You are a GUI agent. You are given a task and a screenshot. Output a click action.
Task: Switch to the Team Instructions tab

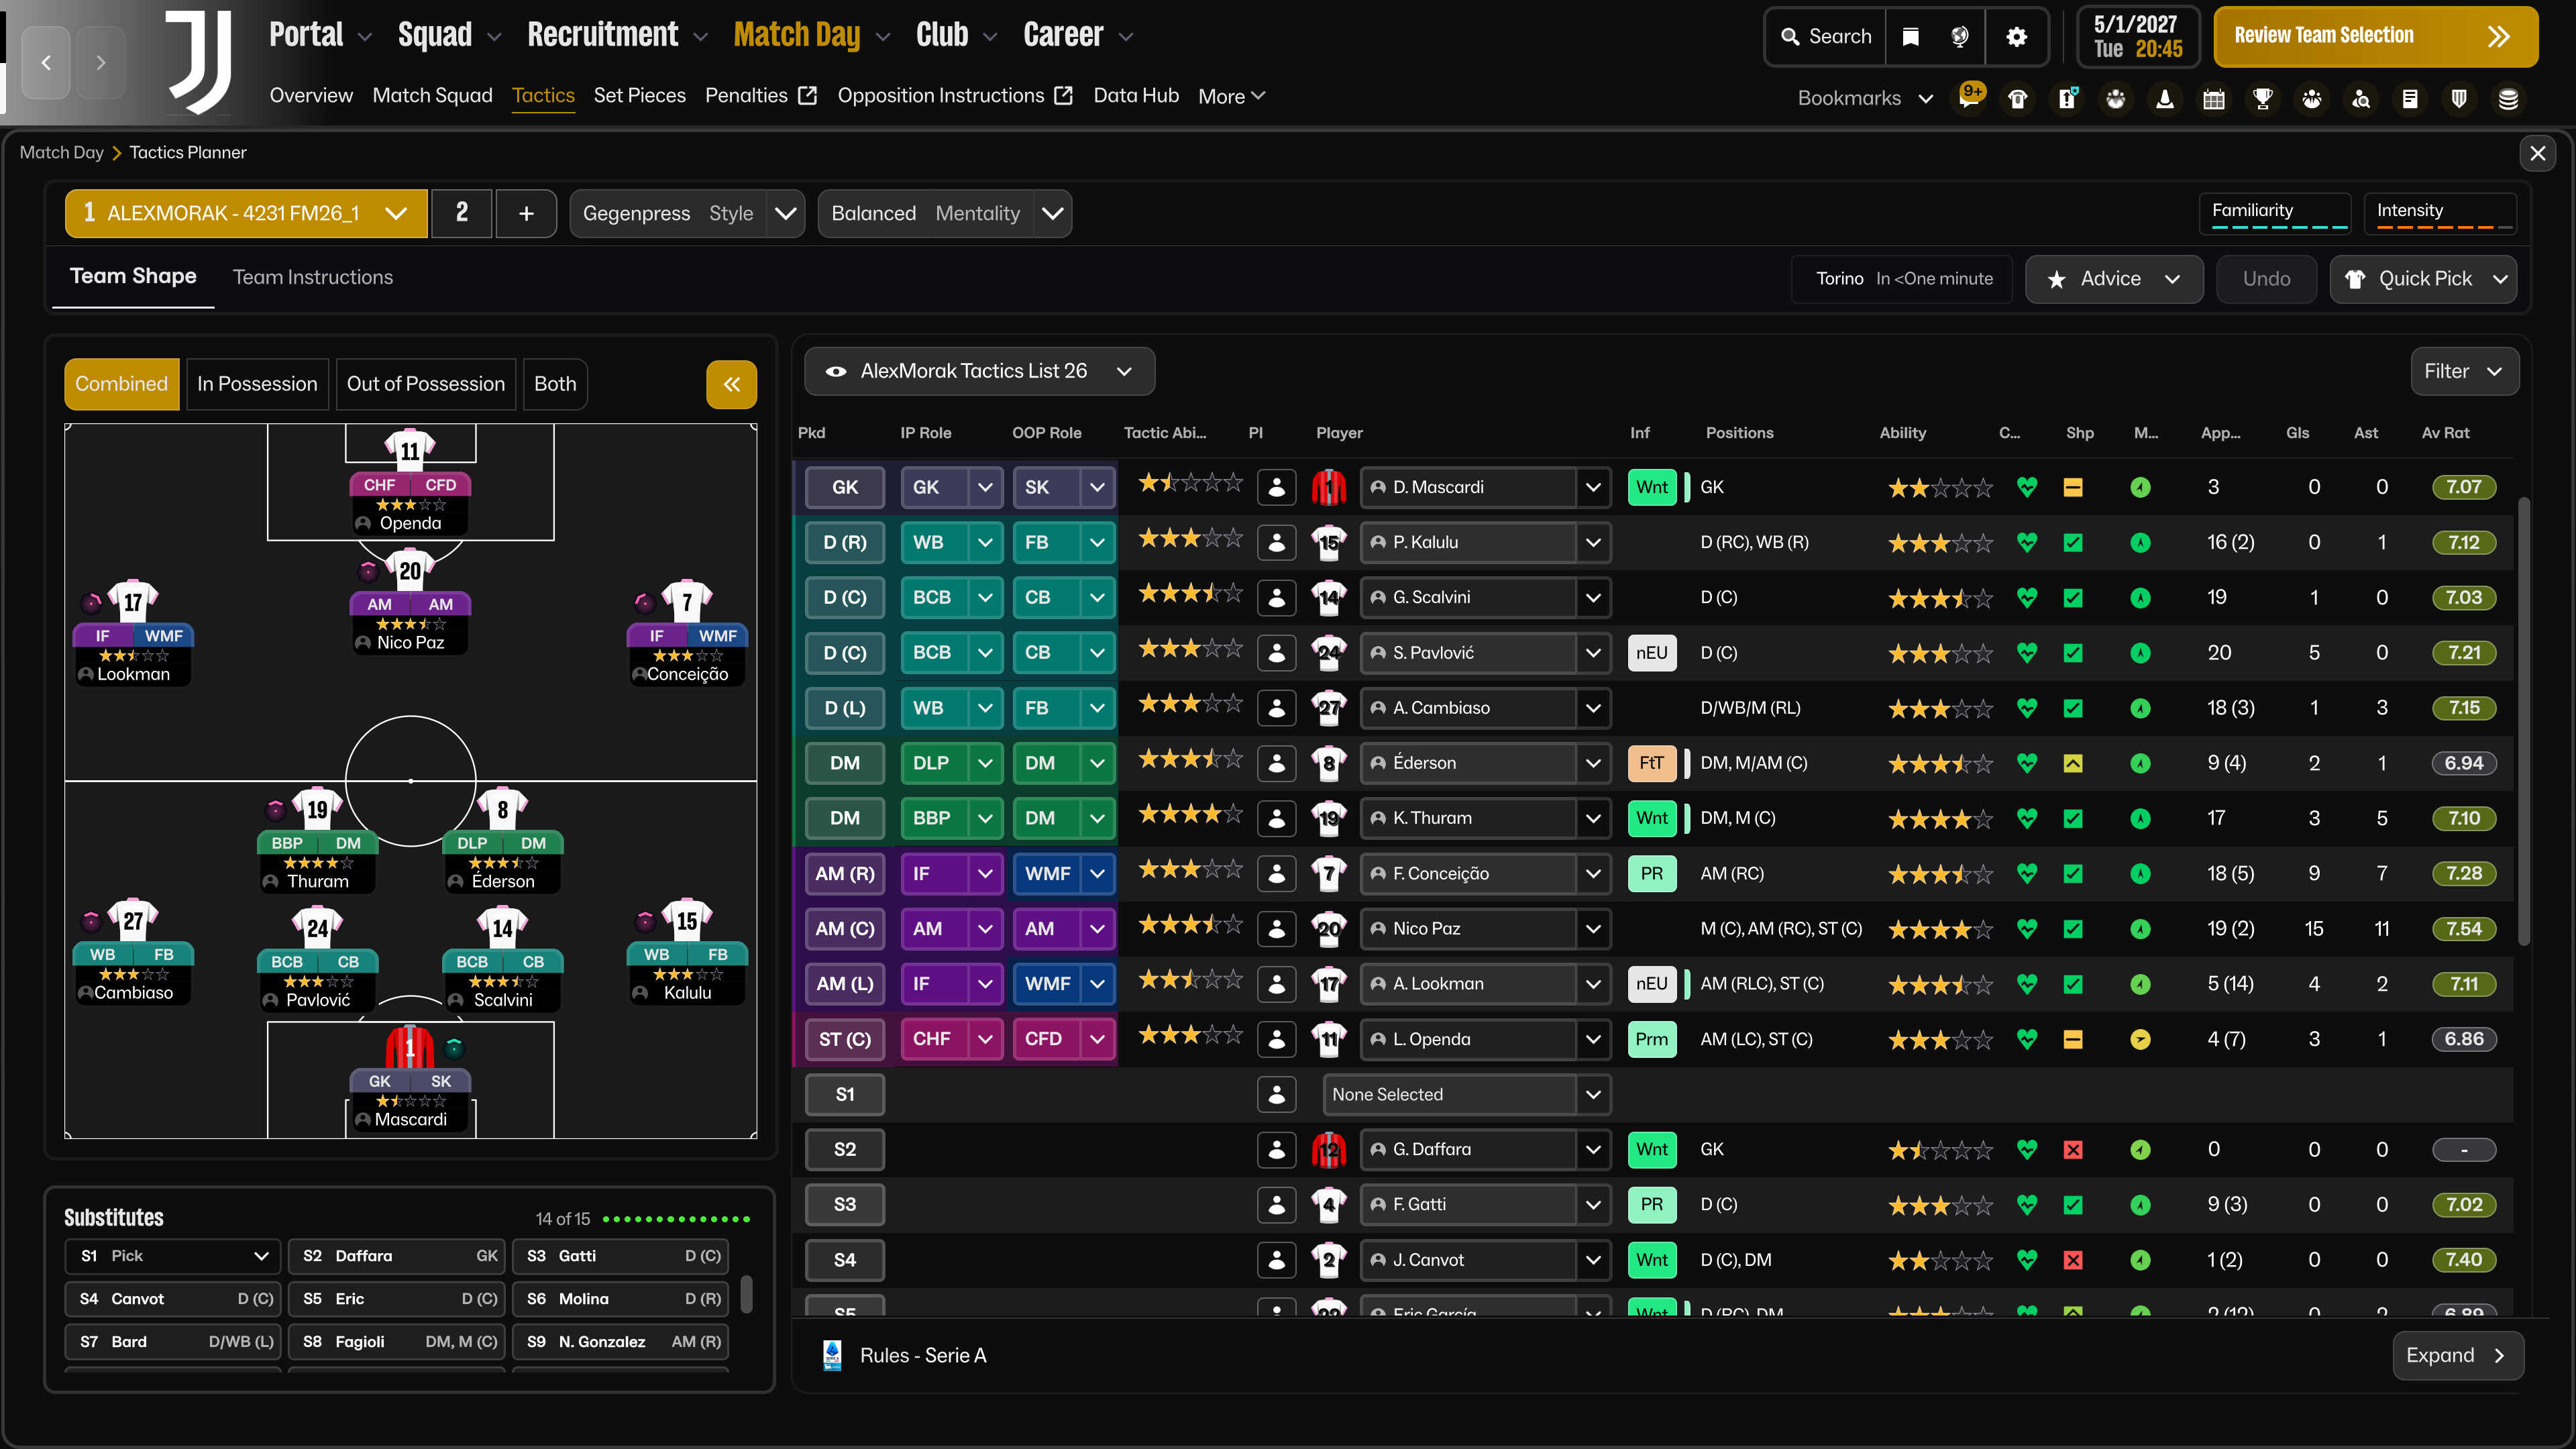(312, 277)
